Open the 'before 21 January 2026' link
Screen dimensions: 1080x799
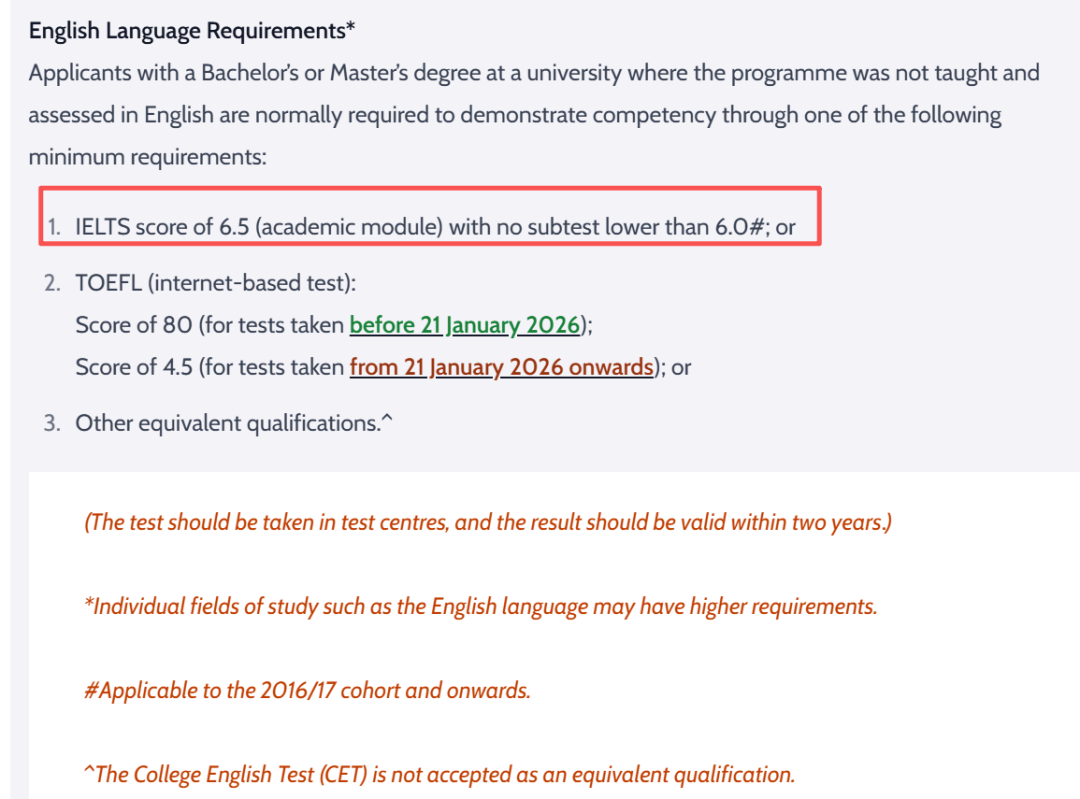pos(465,324)
